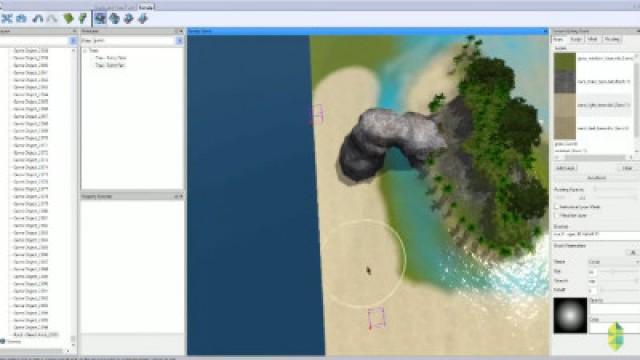
Task: Click the blue crossed-tools icon in toolbar
Action: [x=7, y=18]
